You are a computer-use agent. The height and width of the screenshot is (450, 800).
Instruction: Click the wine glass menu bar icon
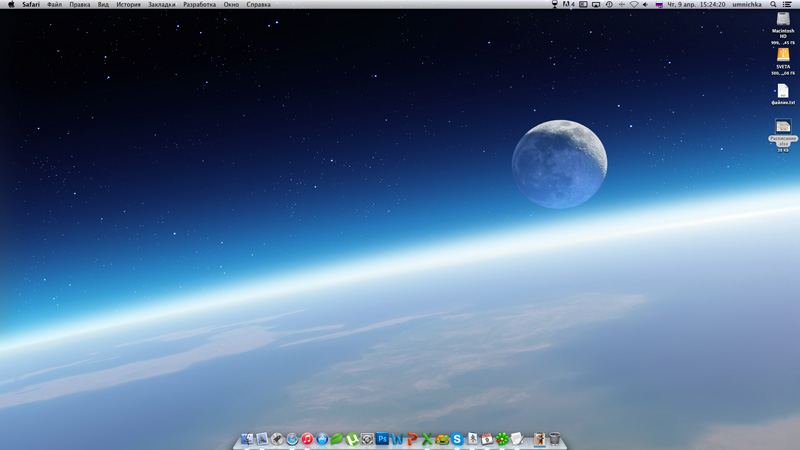click(555, 5)
